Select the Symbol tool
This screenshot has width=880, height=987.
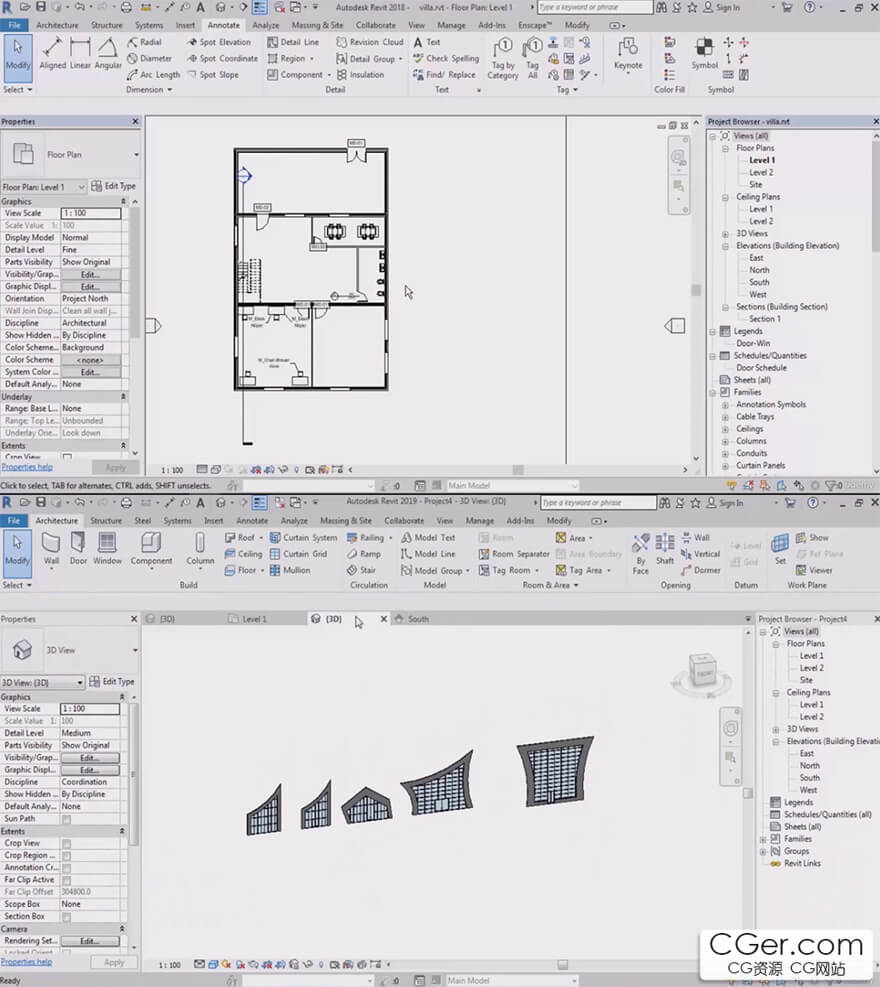704,53
